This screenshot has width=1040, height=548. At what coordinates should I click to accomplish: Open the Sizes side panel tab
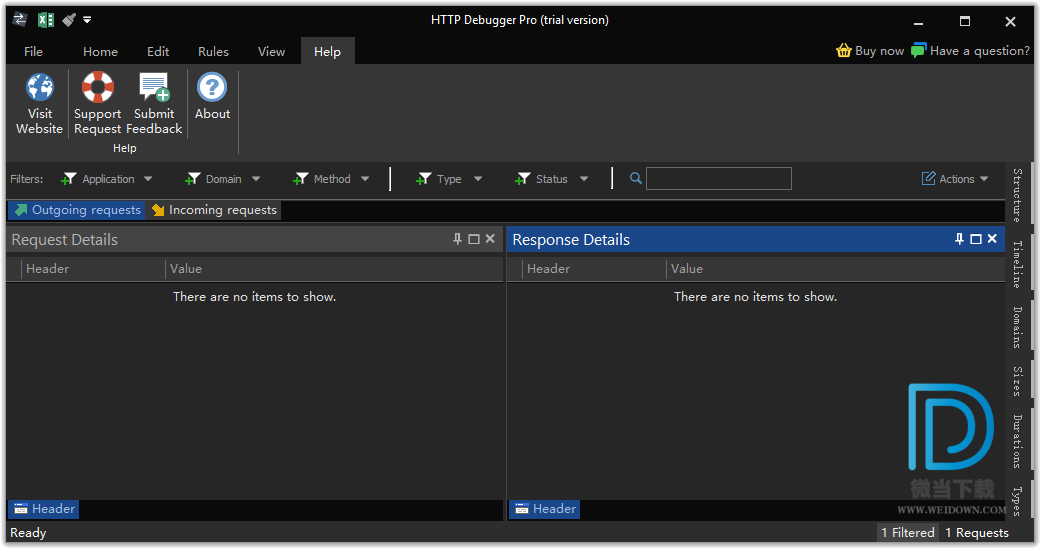coord(1017,381)
